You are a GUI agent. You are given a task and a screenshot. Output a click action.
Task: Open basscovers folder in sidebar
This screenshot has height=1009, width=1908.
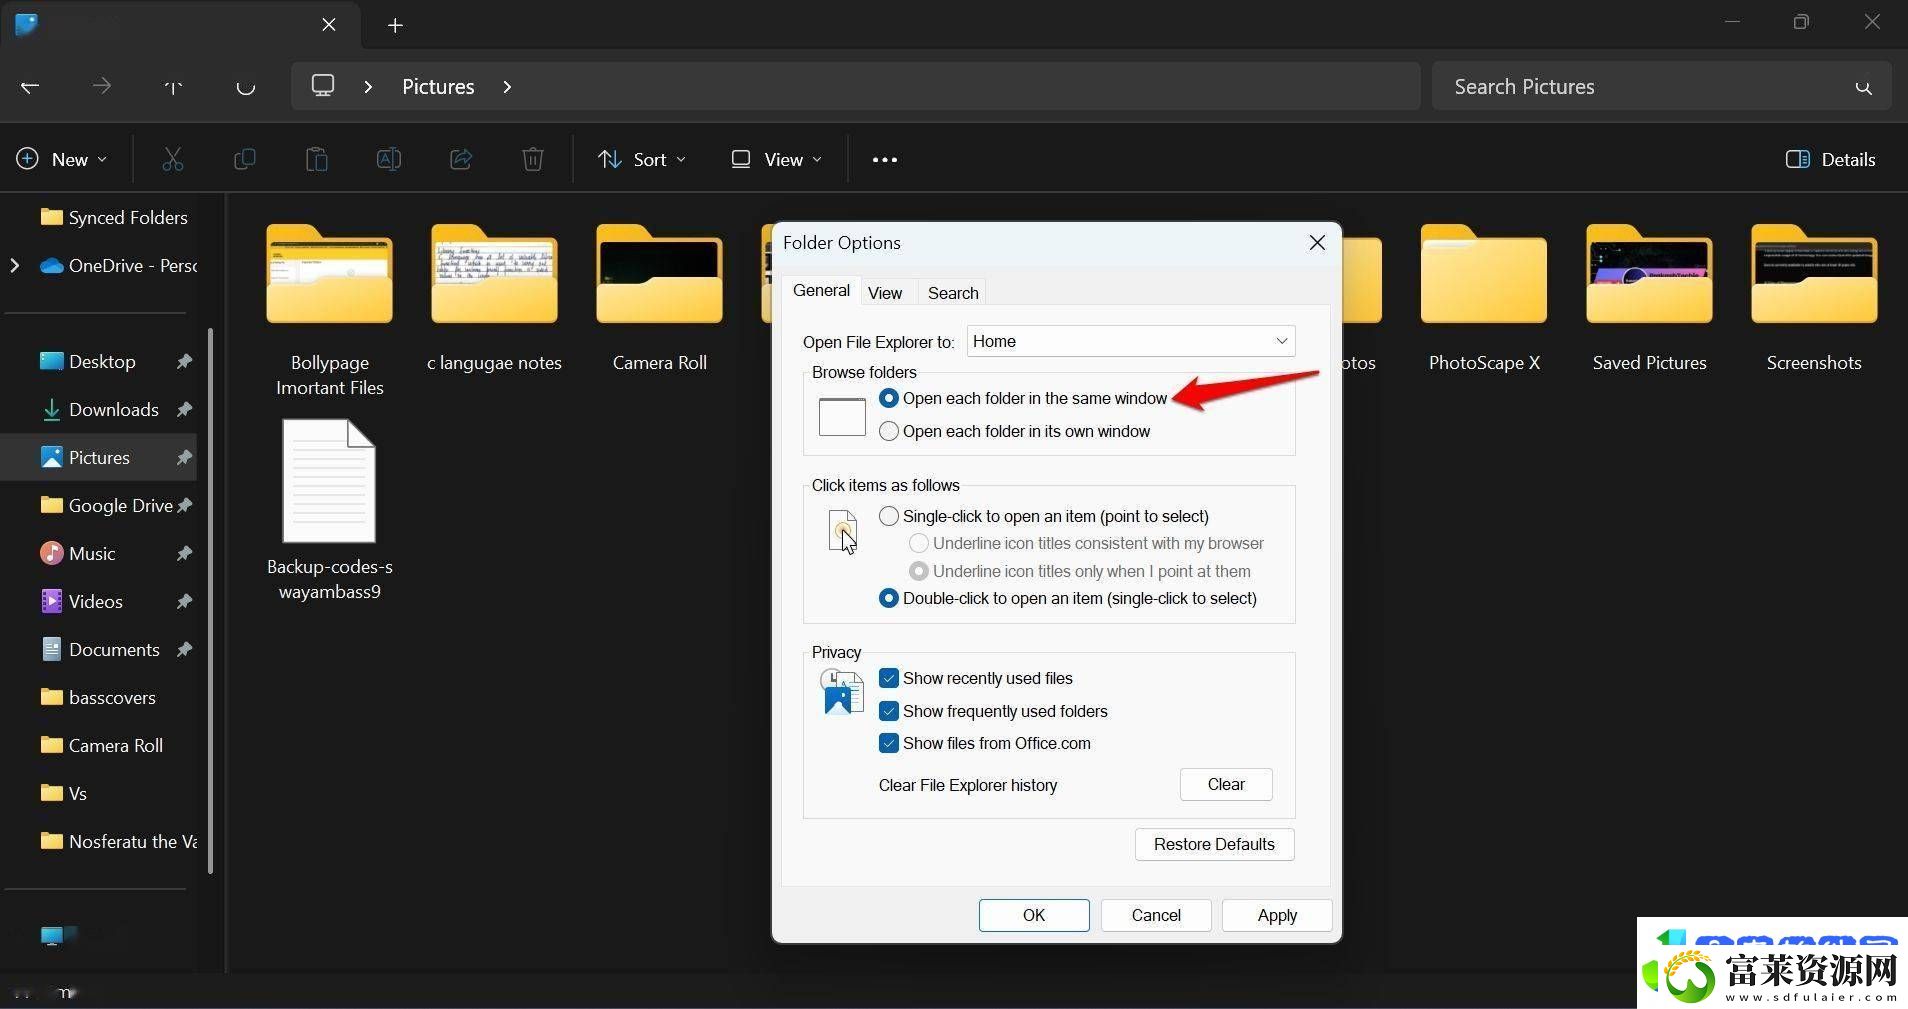click(98, 697)
